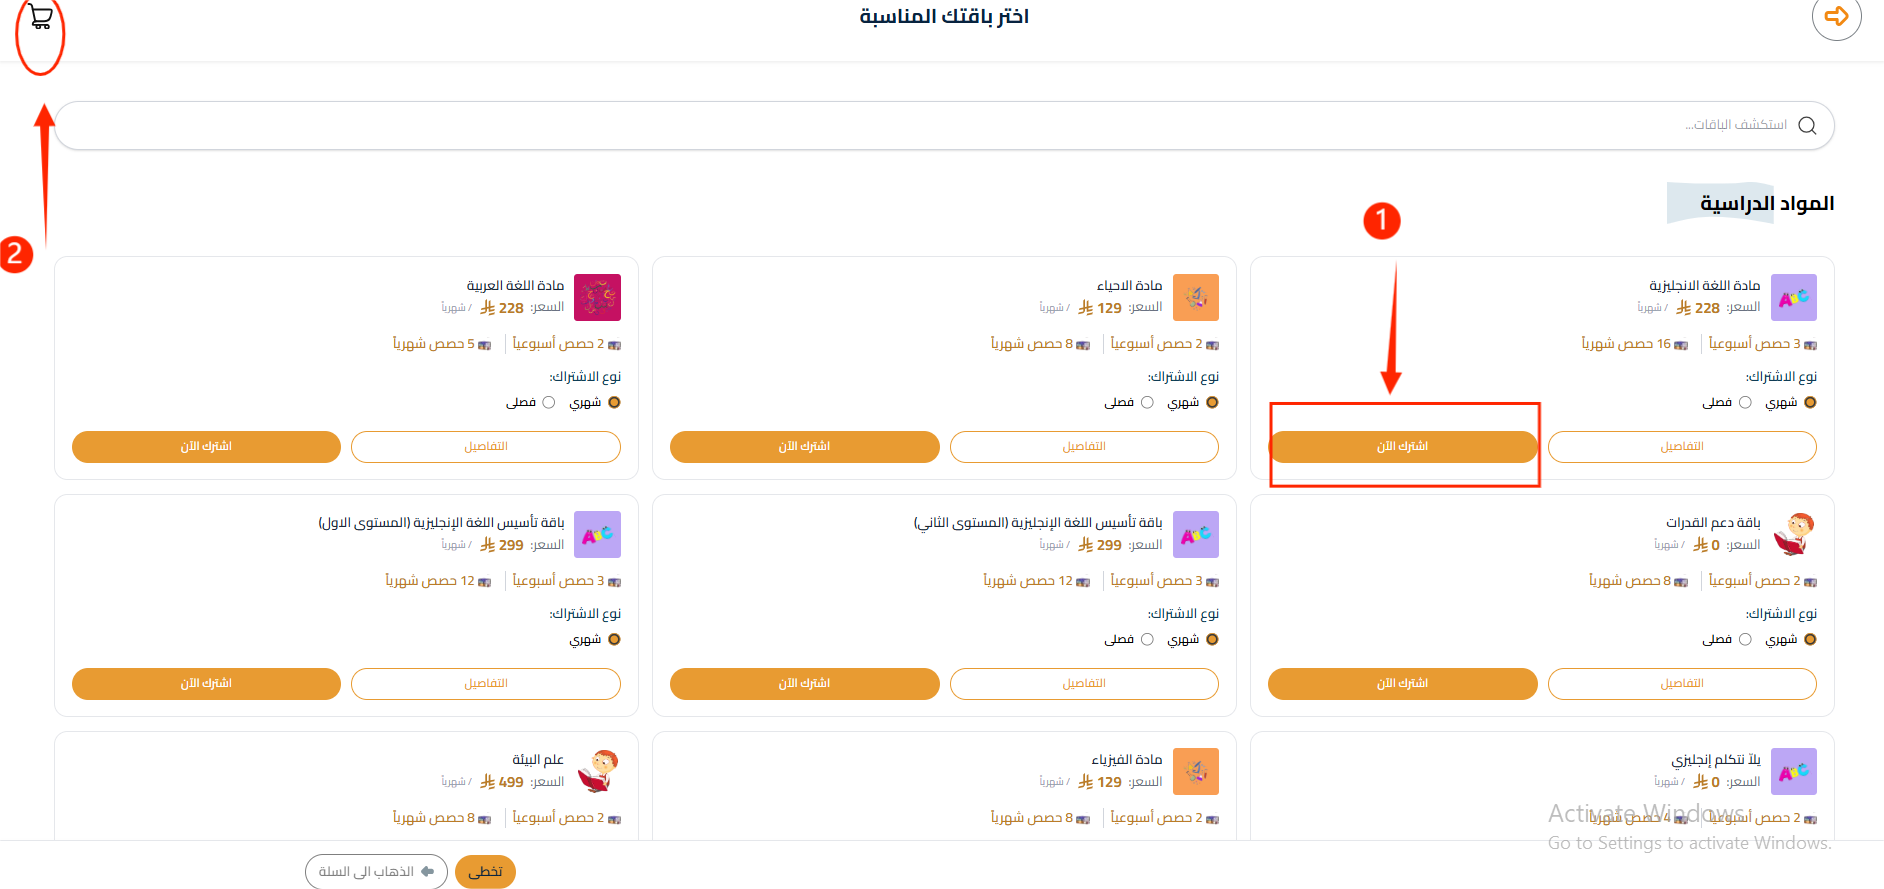Click the تخطى skip button
The width and height of the screenshot is (1884, 889).
(485, 872)
